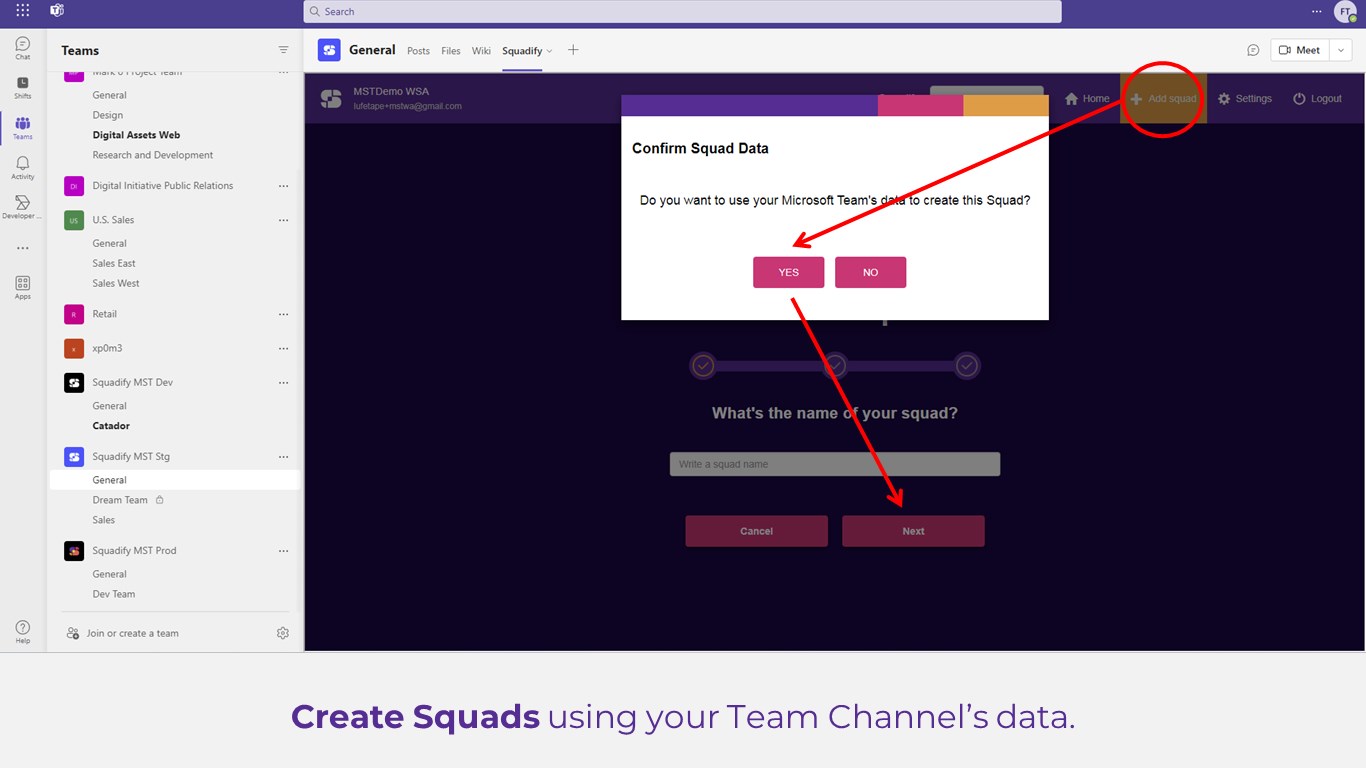Click the U.S. Sales team avatar
Viewport: 1366px width, 768px height.
74,220
